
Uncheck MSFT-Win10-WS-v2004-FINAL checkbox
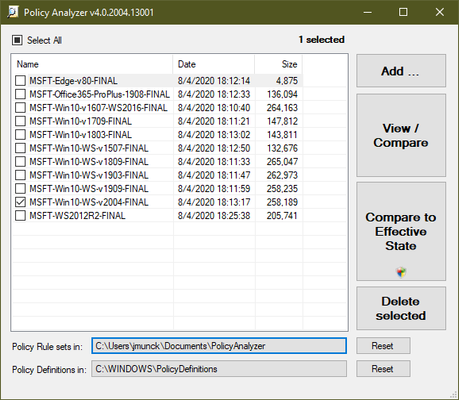[20, 202]
